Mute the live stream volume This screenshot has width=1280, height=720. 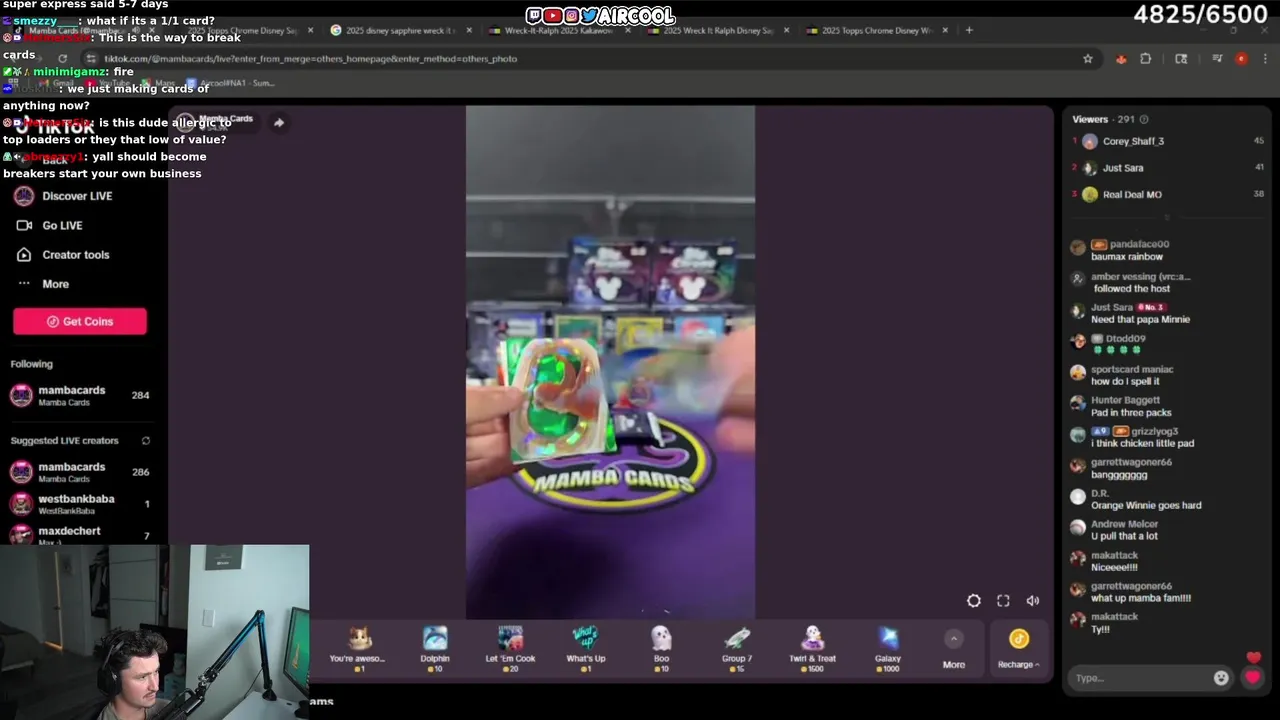(1033, 601)
